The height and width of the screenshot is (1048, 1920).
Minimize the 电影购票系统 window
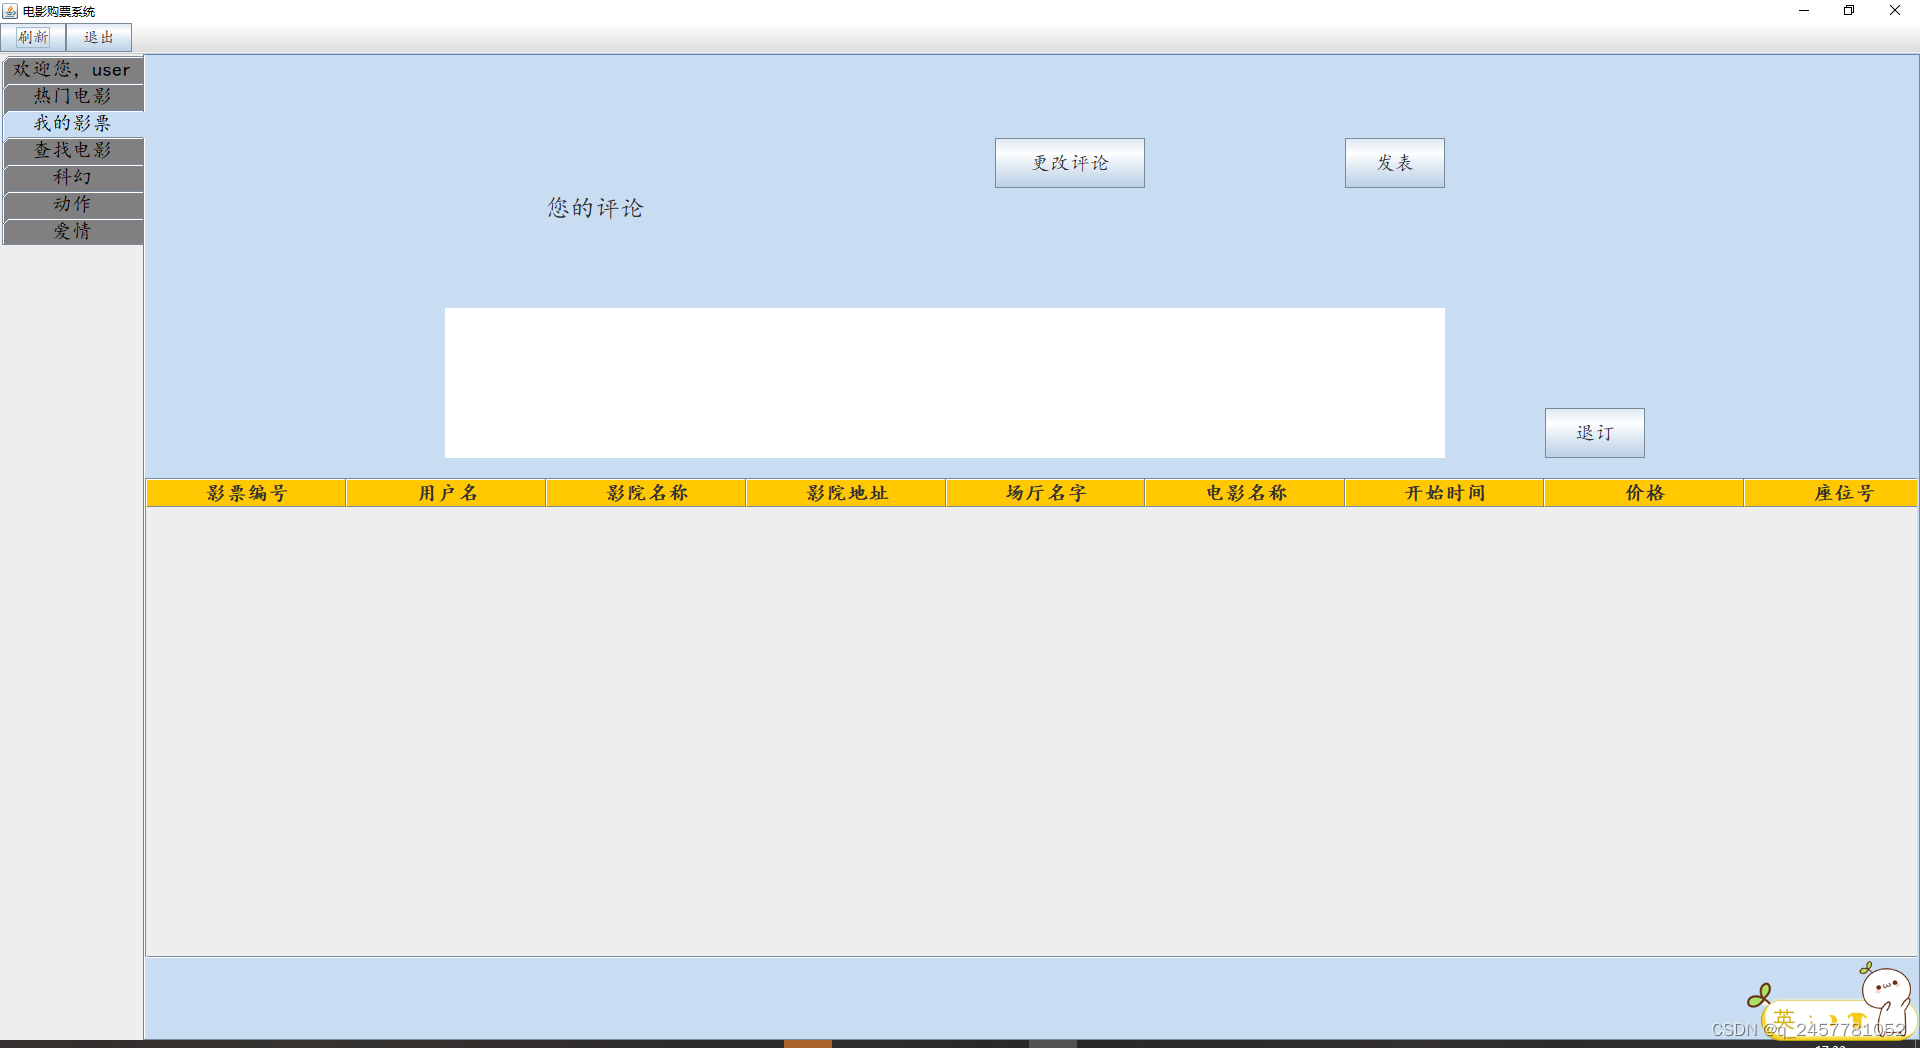tap(1804, 11)
